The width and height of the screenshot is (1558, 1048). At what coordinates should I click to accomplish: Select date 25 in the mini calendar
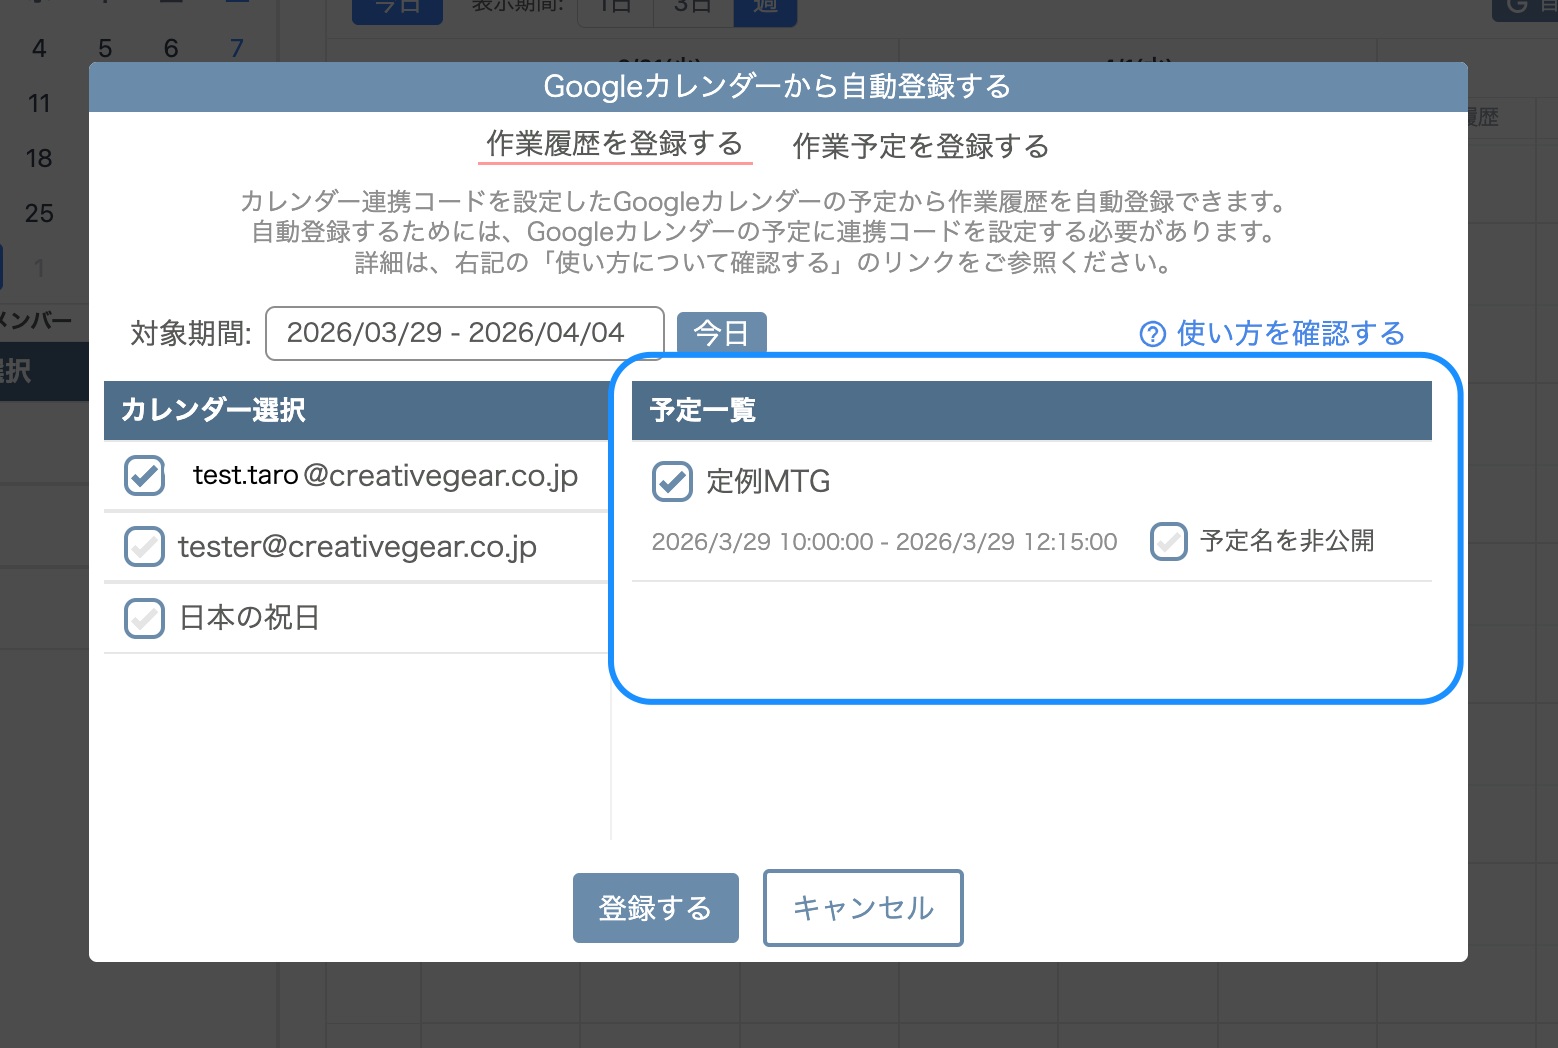click(40, 213)
